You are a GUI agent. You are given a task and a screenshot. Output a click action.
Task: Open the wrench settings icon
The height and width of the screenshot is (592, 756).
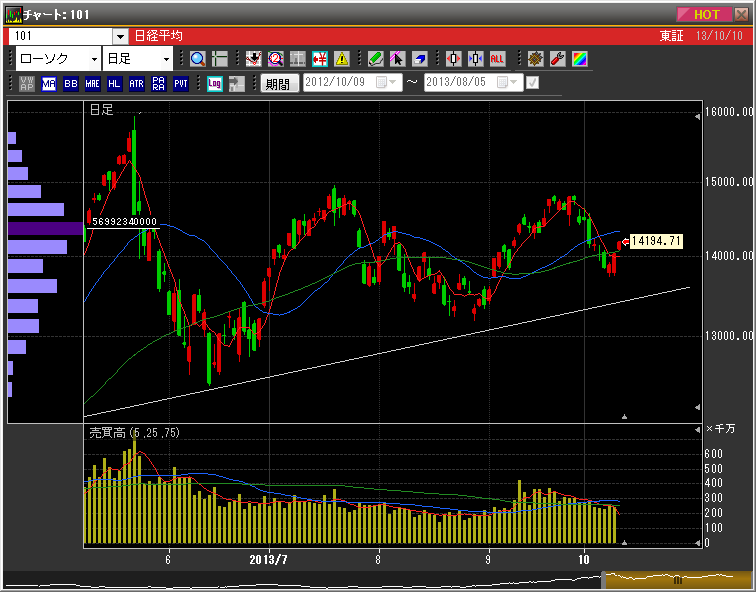point(557,59)
